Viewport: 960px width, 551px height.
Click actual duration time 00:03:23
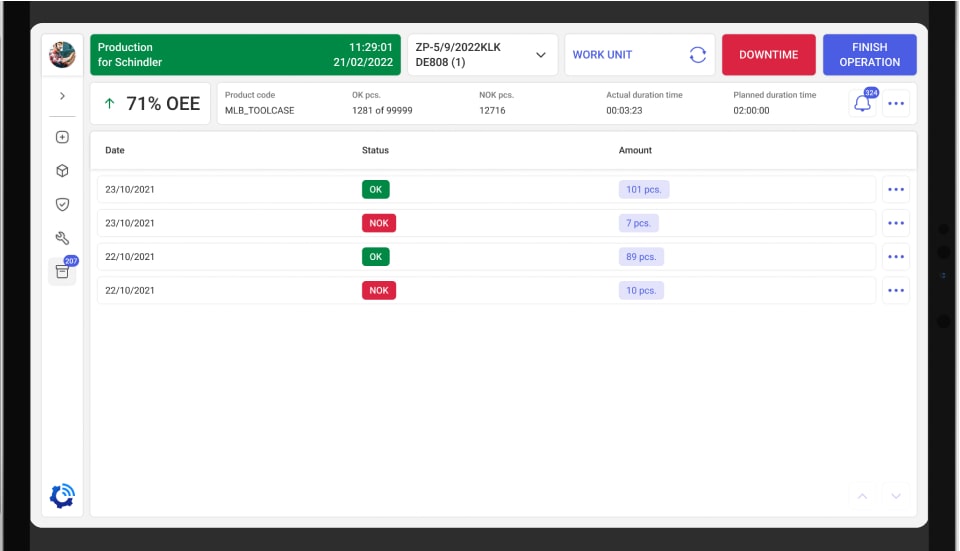click(x=624, y=110)
